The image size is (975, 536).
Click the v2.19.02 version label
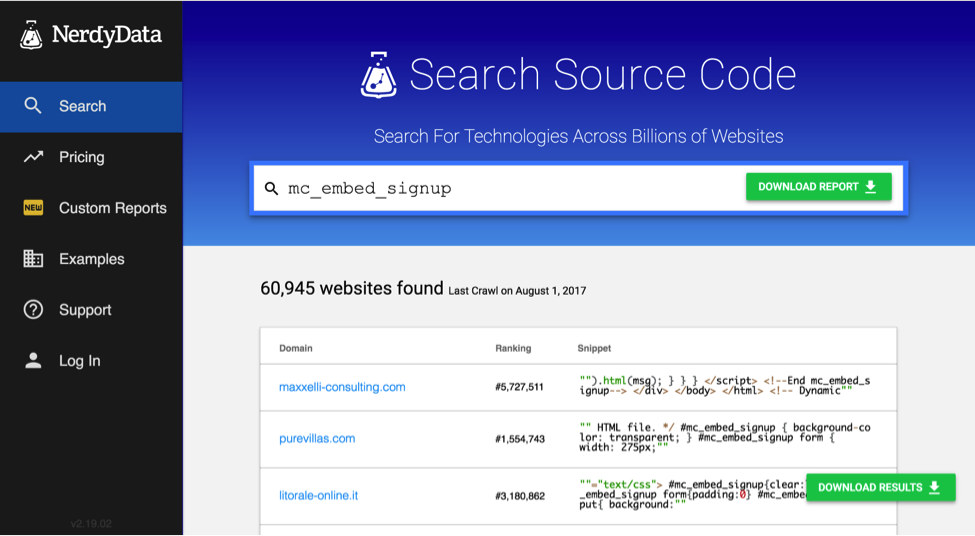[91, 524]
